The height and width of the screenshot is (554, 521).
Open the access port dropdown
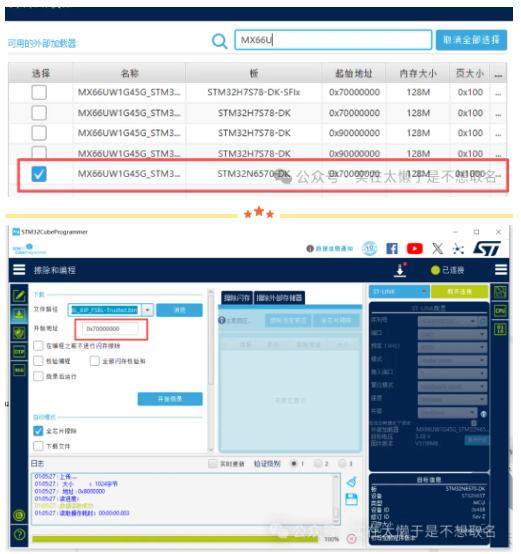tap(452, 373)
